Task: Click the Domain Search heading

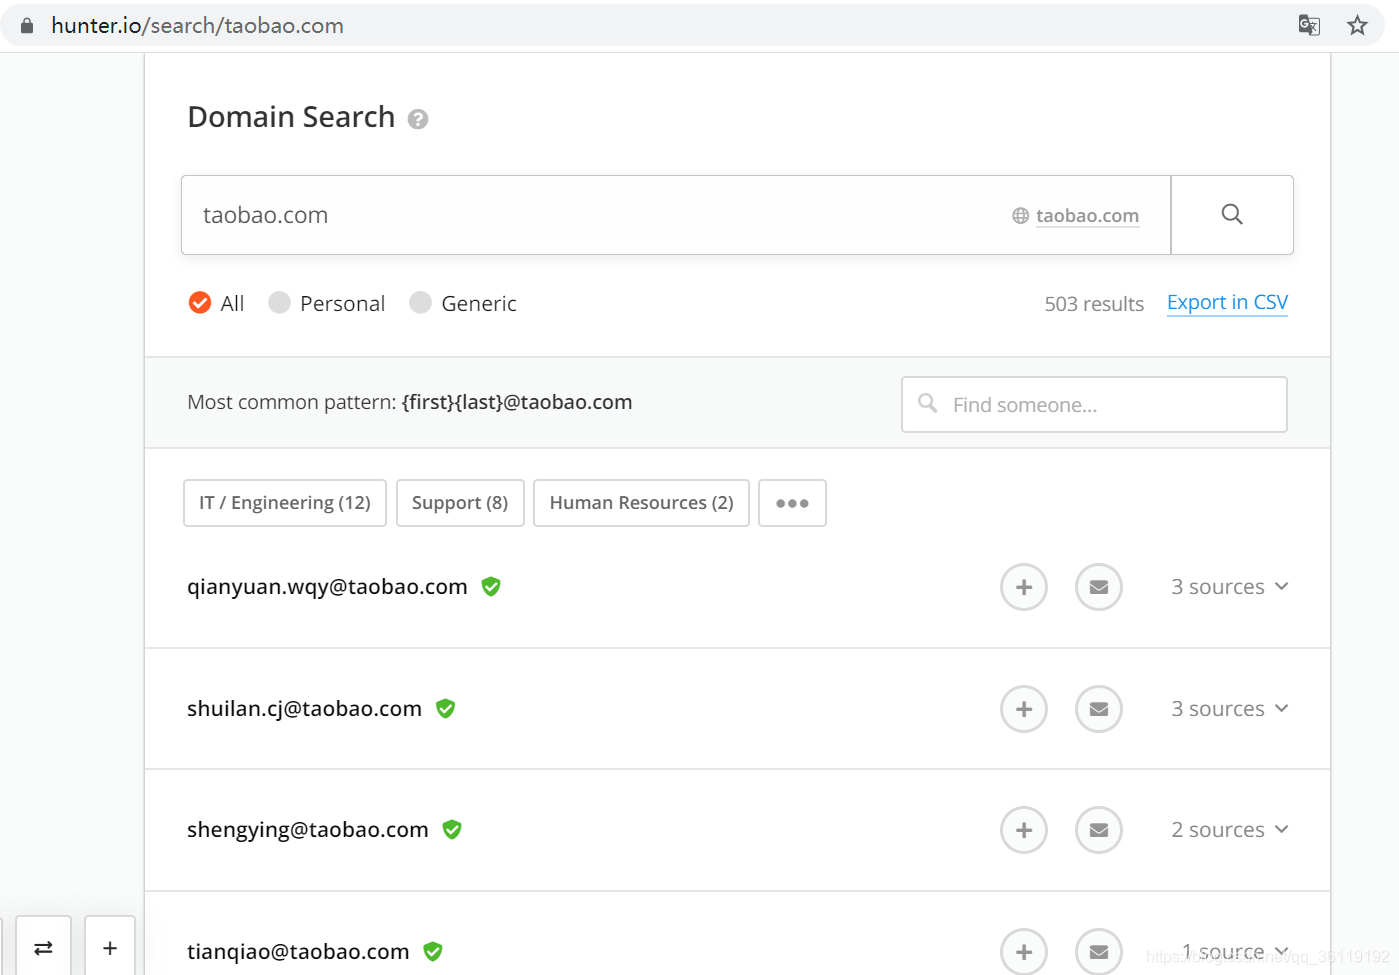Action: click(291, 117)
